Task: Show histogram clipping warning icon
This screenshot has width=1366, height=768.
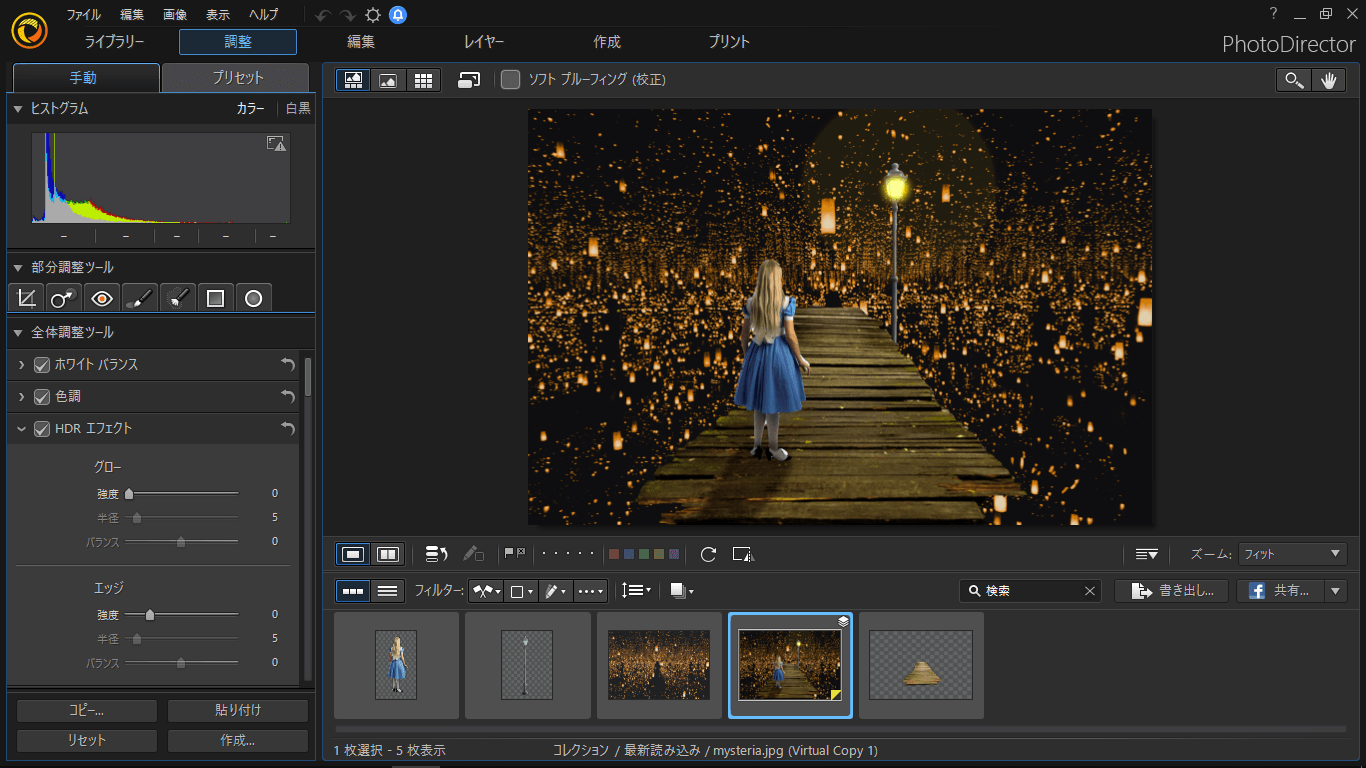Action: [x=277, y=144]
